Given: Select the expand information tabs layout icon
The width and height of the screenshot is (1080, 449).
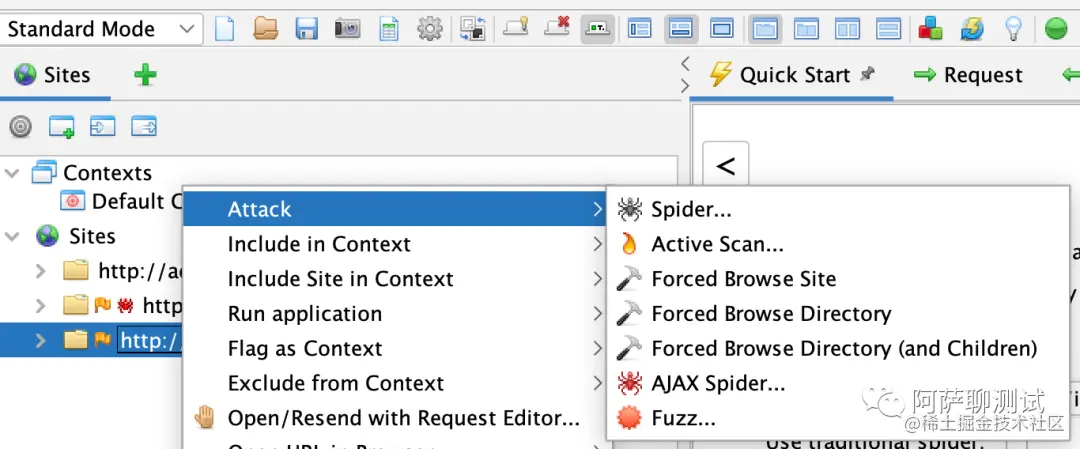Looking at the screenshot, I should pos(681,29).
